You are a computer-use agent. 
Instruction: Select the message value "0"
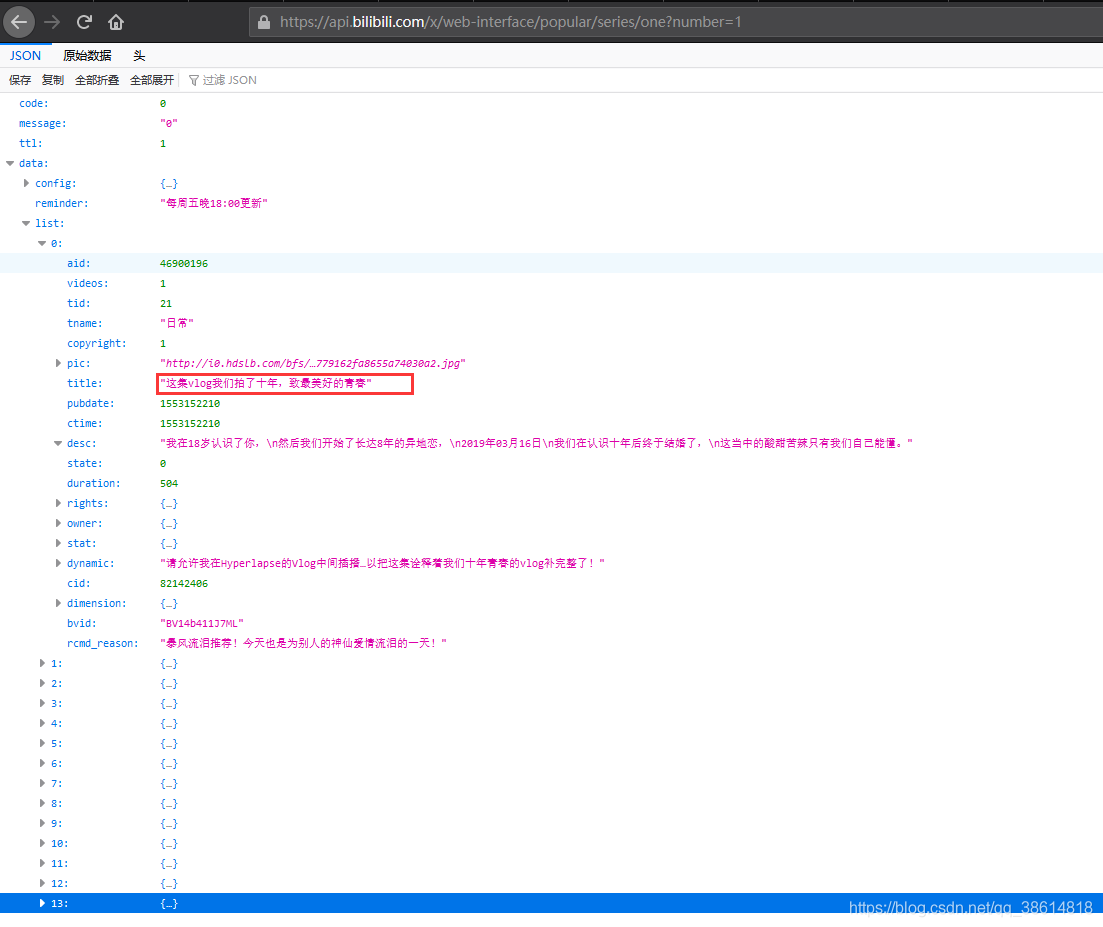[x=169, y=123]
